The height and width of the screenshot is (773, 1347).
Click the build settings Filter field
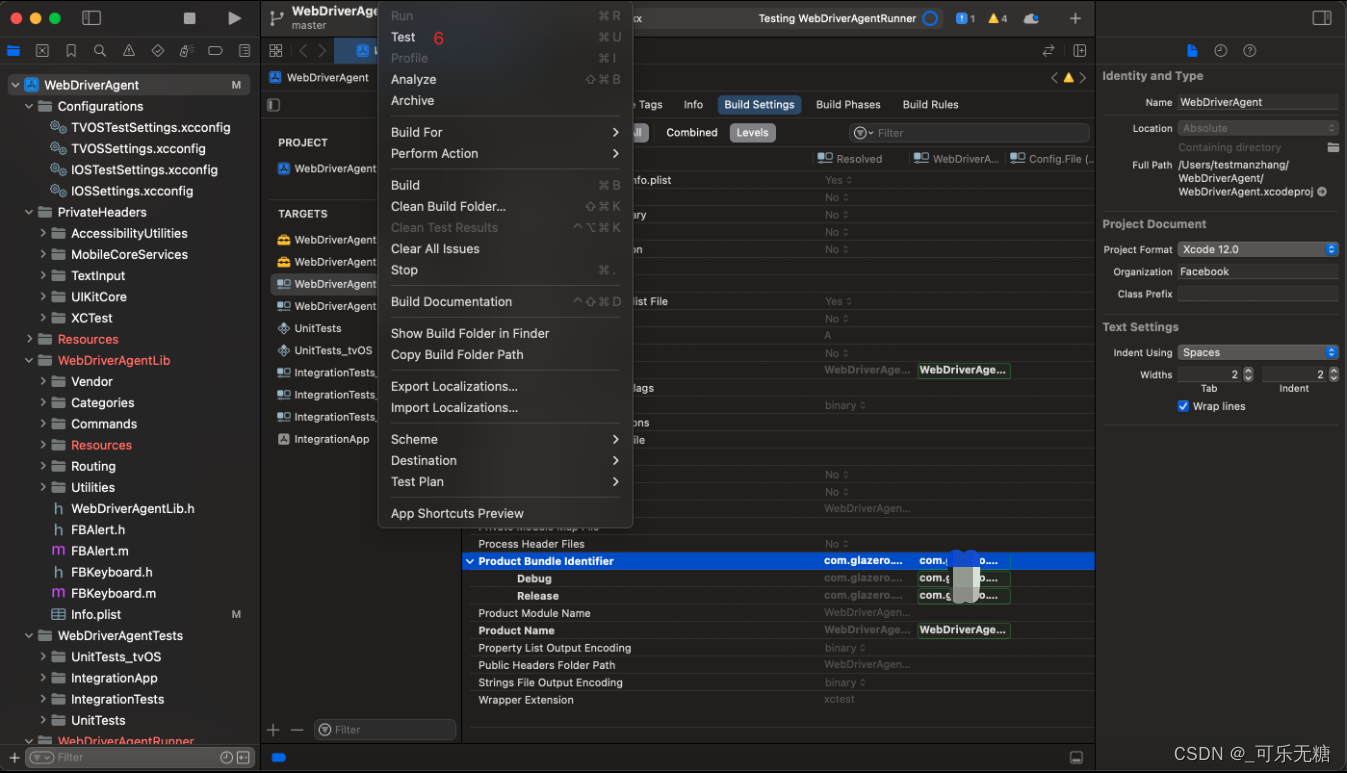[x=969, y=132]
